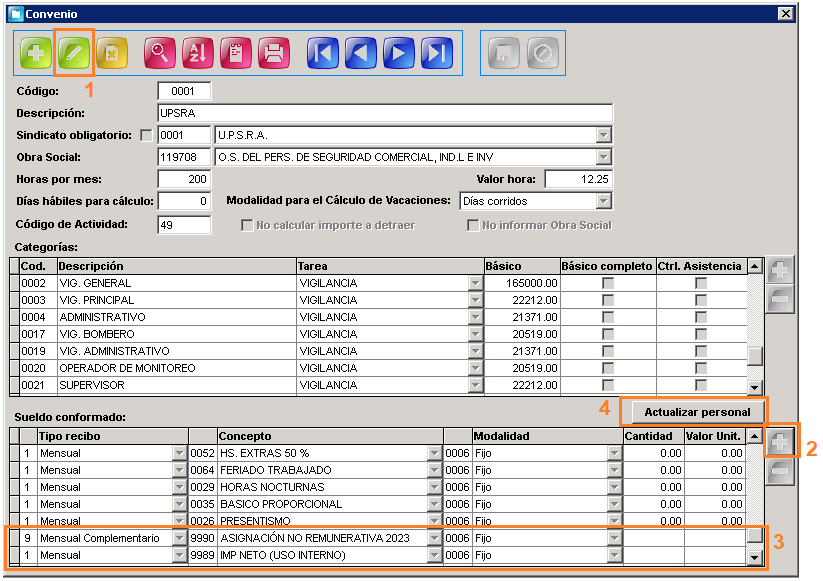
Task: Toggle Sindicato obligatorio checkbox
Action: point(146,135)
